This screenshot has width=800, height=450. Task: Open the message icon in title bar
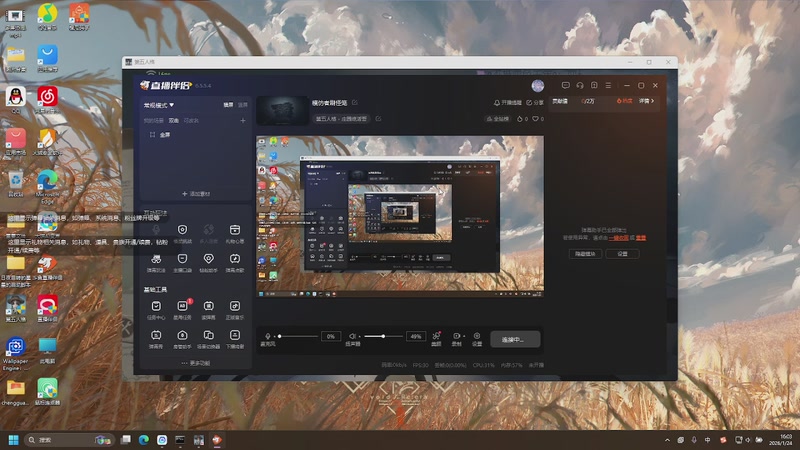pos(565,86)
